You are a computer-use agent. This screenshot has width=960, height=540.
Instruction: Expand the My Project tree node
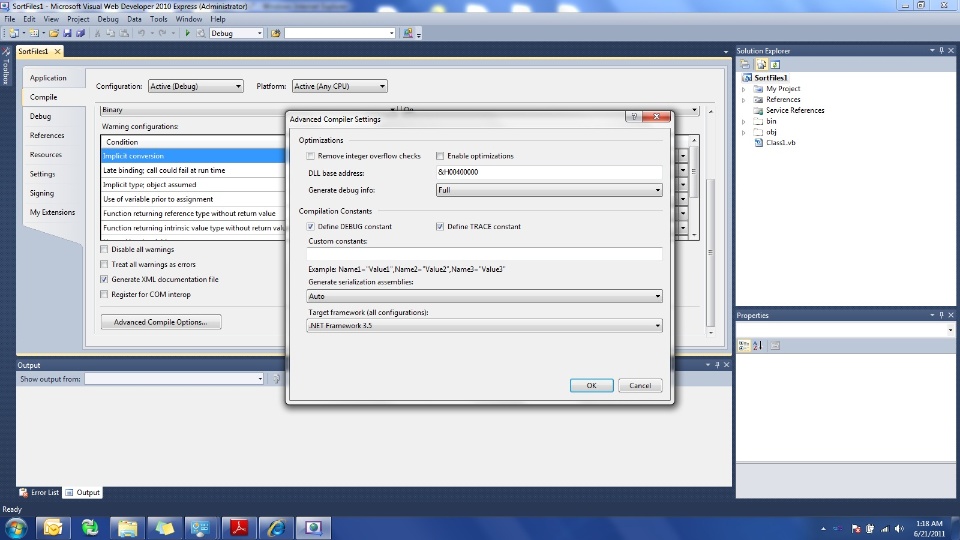[744, 89]
